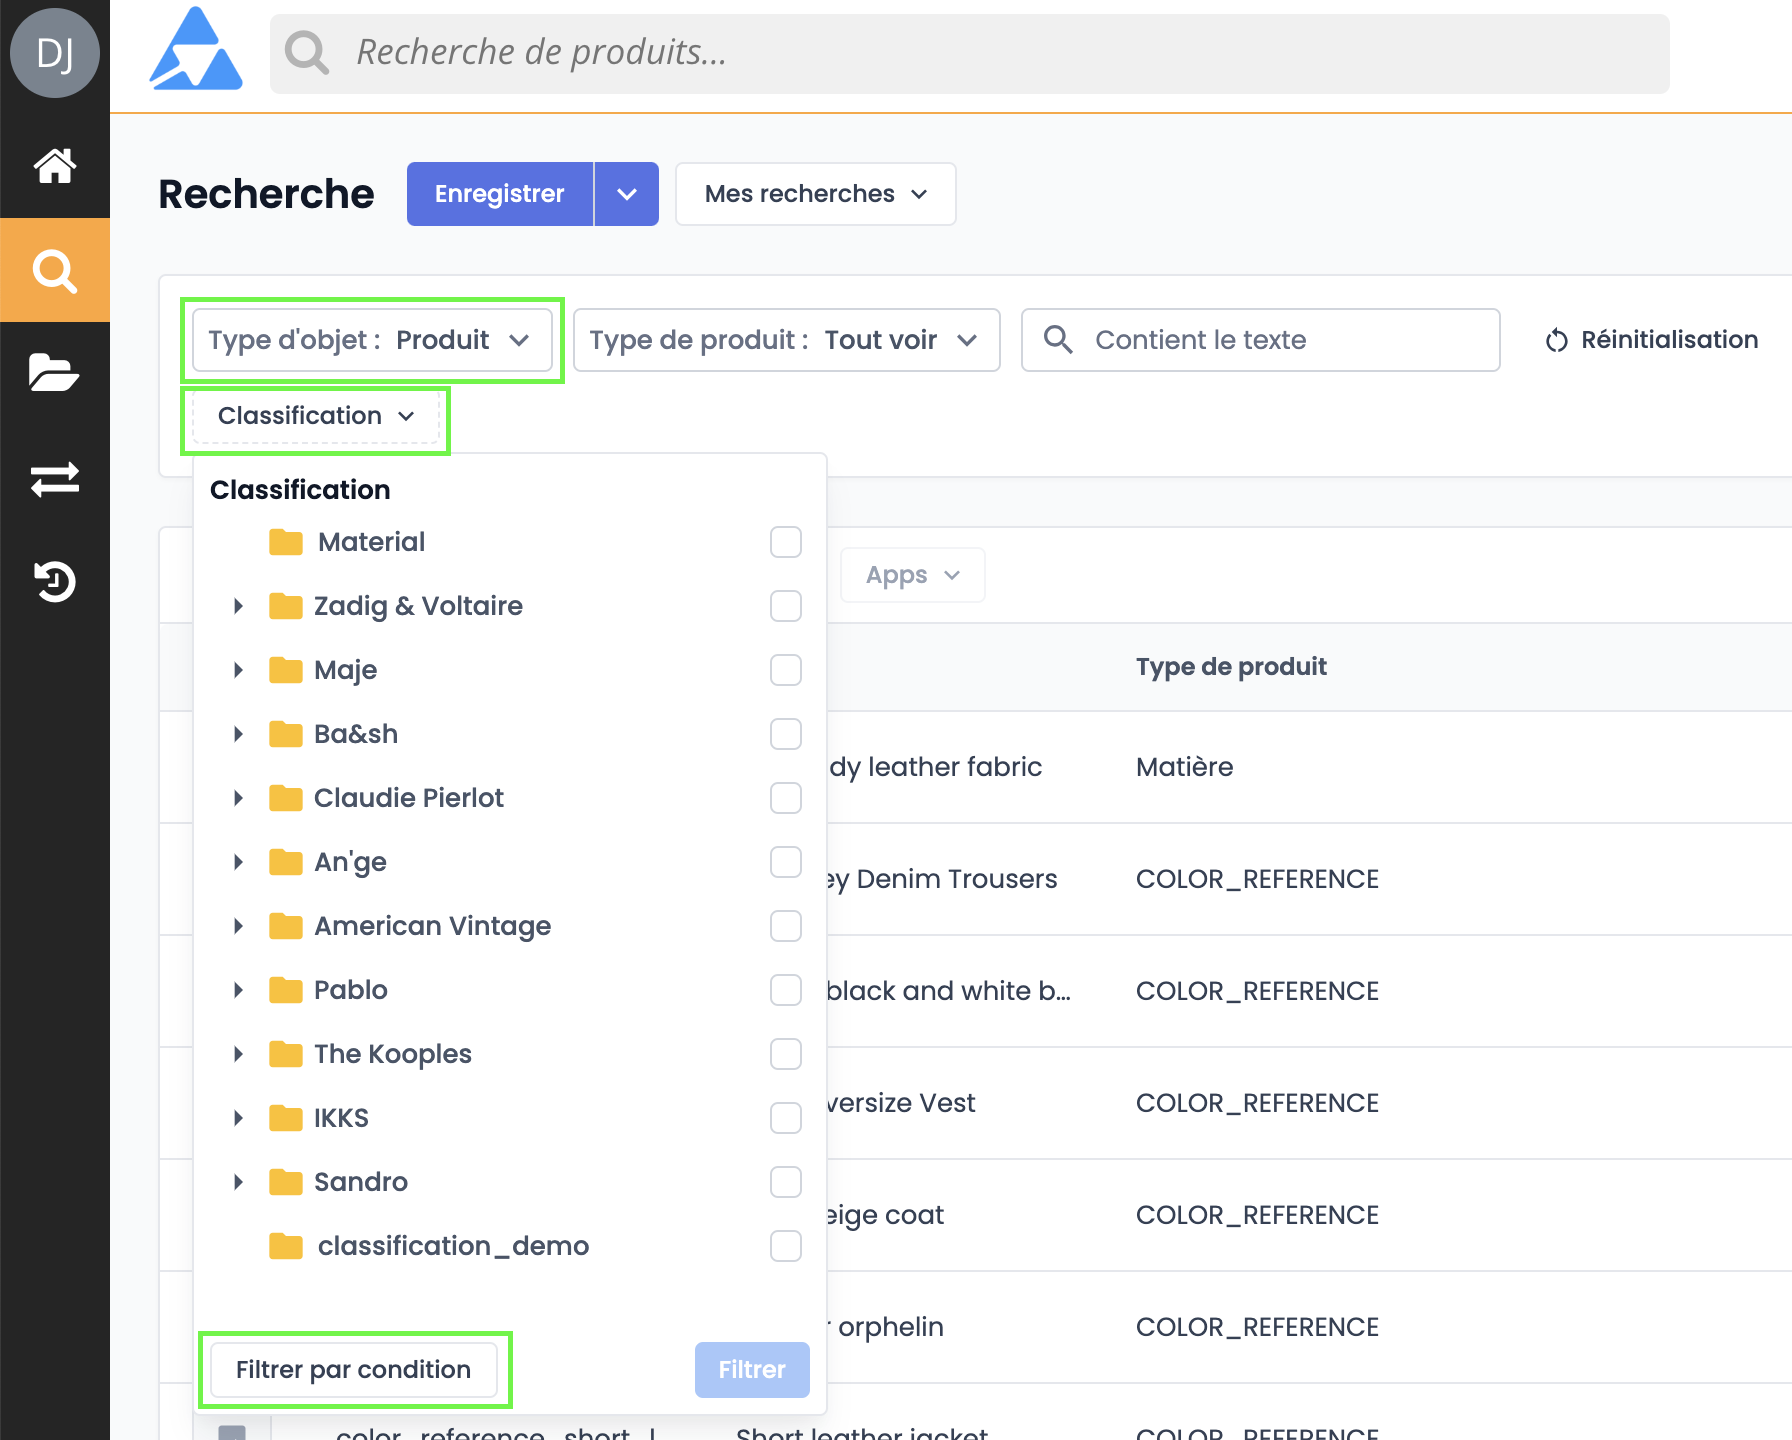
Task: Tick the classification_demo checkbox
Action: pyautogui.click(x=786, y=1246)
